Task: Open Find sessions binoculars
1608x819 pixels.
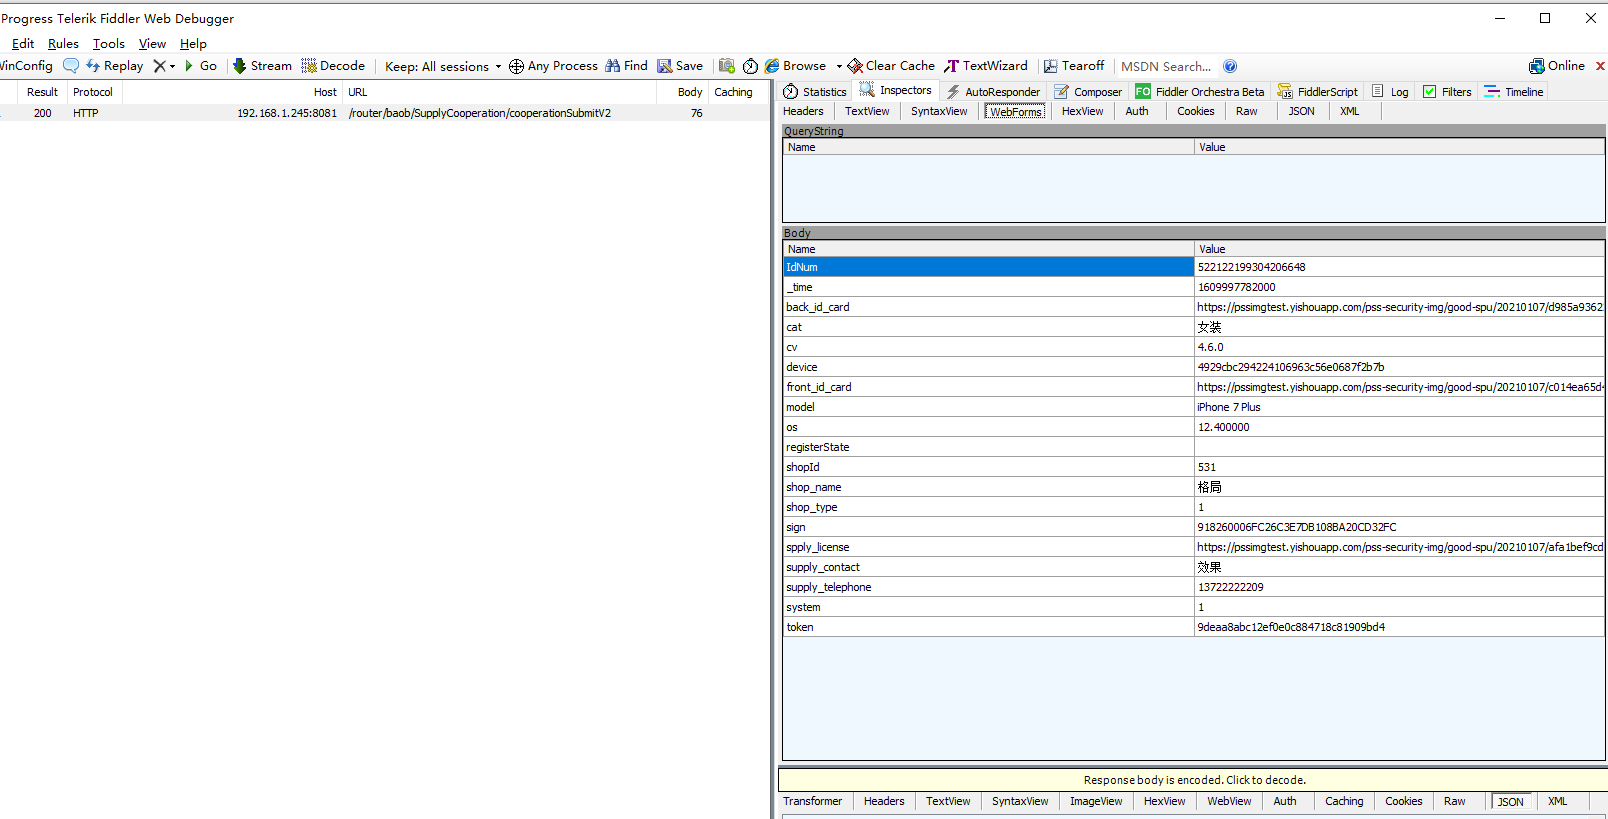Action: [x=626, y=66]
